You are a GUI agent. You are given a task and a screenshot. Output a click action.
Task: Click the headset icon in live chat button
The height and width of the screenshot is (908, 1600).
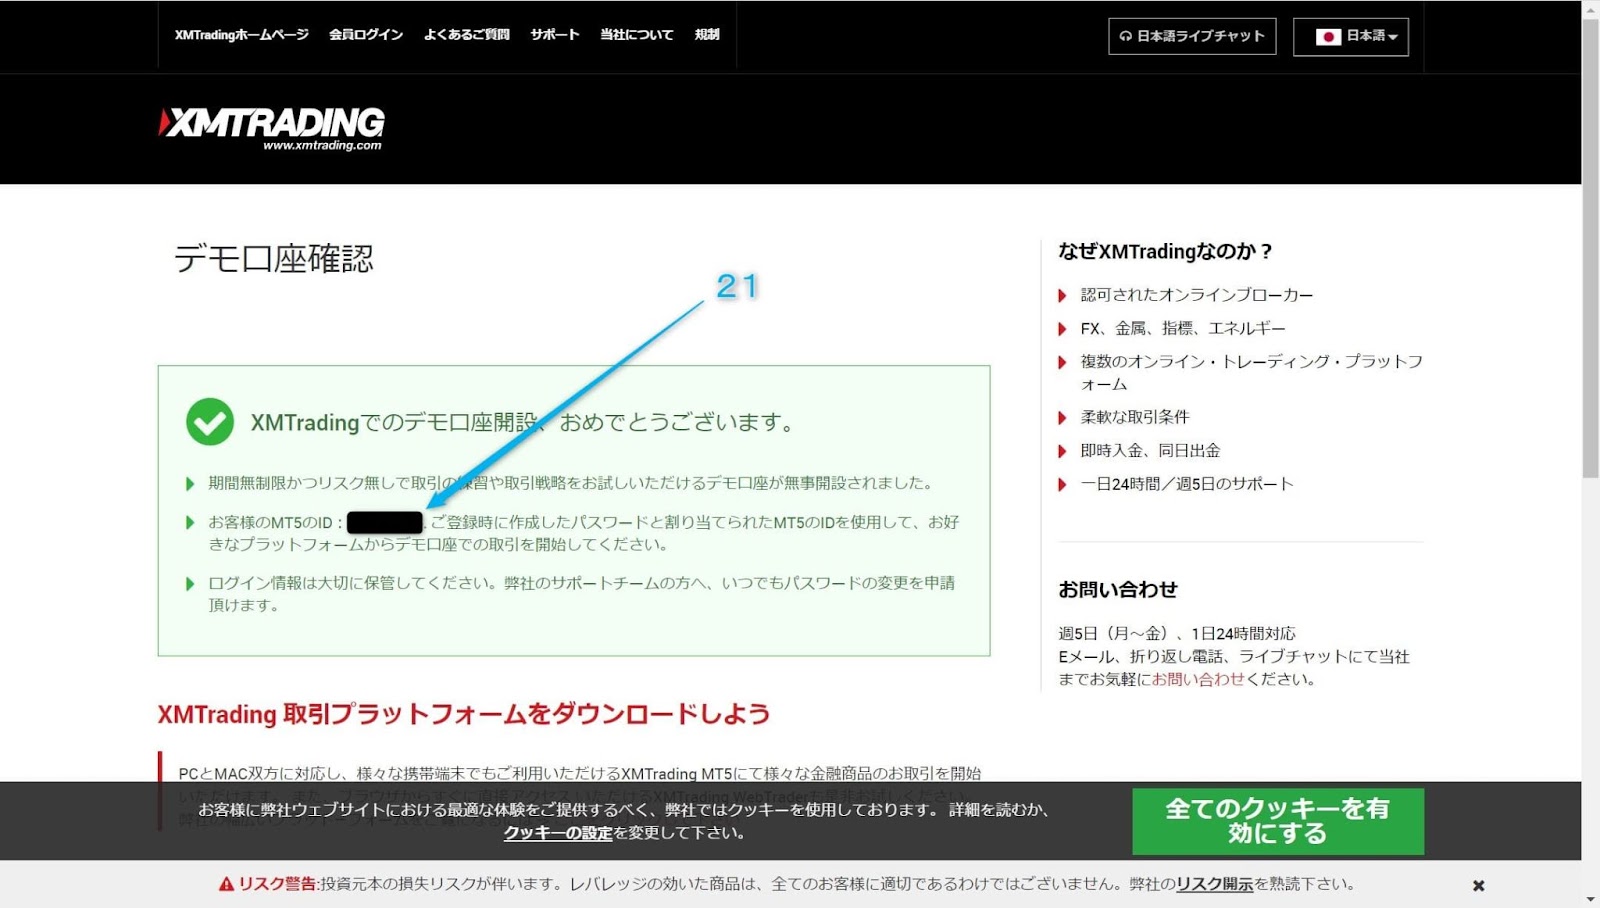tap(1125, 36)
